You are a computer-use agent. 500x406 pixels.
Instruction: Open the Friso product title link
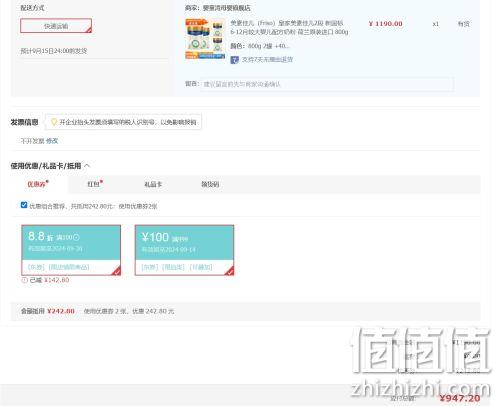pos(289,28)
